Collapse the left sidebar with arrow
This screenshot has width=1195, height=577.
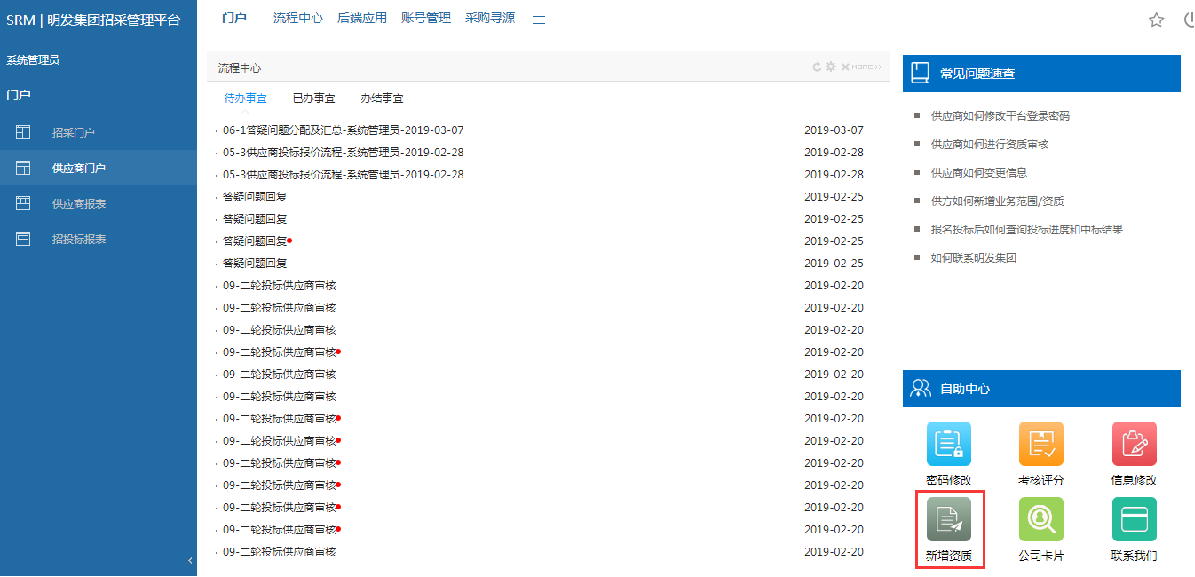190,560
